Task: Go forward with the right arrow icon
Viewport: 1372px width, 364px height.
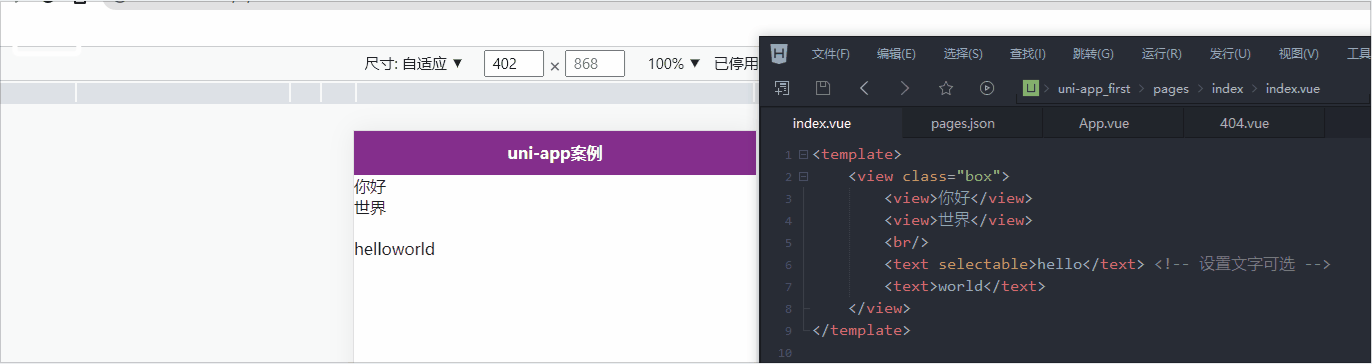Action: 905,88
